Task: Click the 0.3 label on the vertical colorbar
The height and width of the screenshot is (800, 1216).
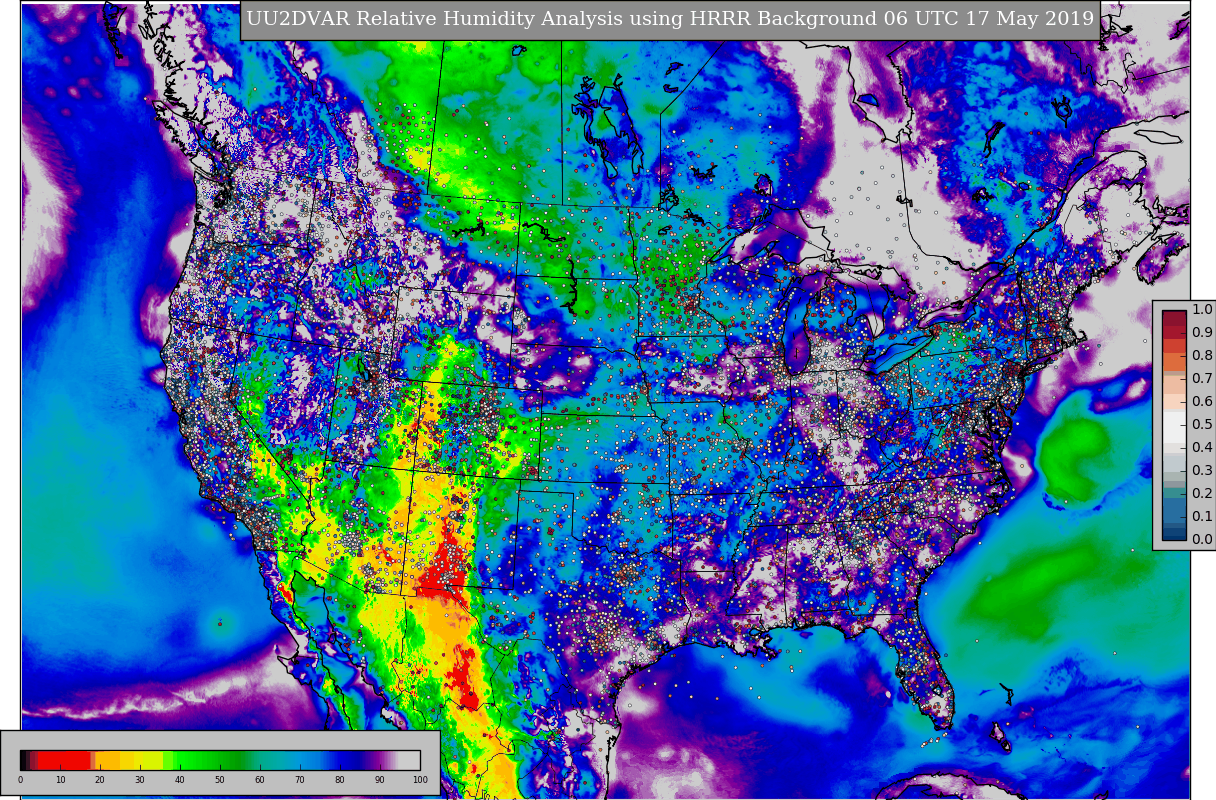Action: click(1202, 471)
